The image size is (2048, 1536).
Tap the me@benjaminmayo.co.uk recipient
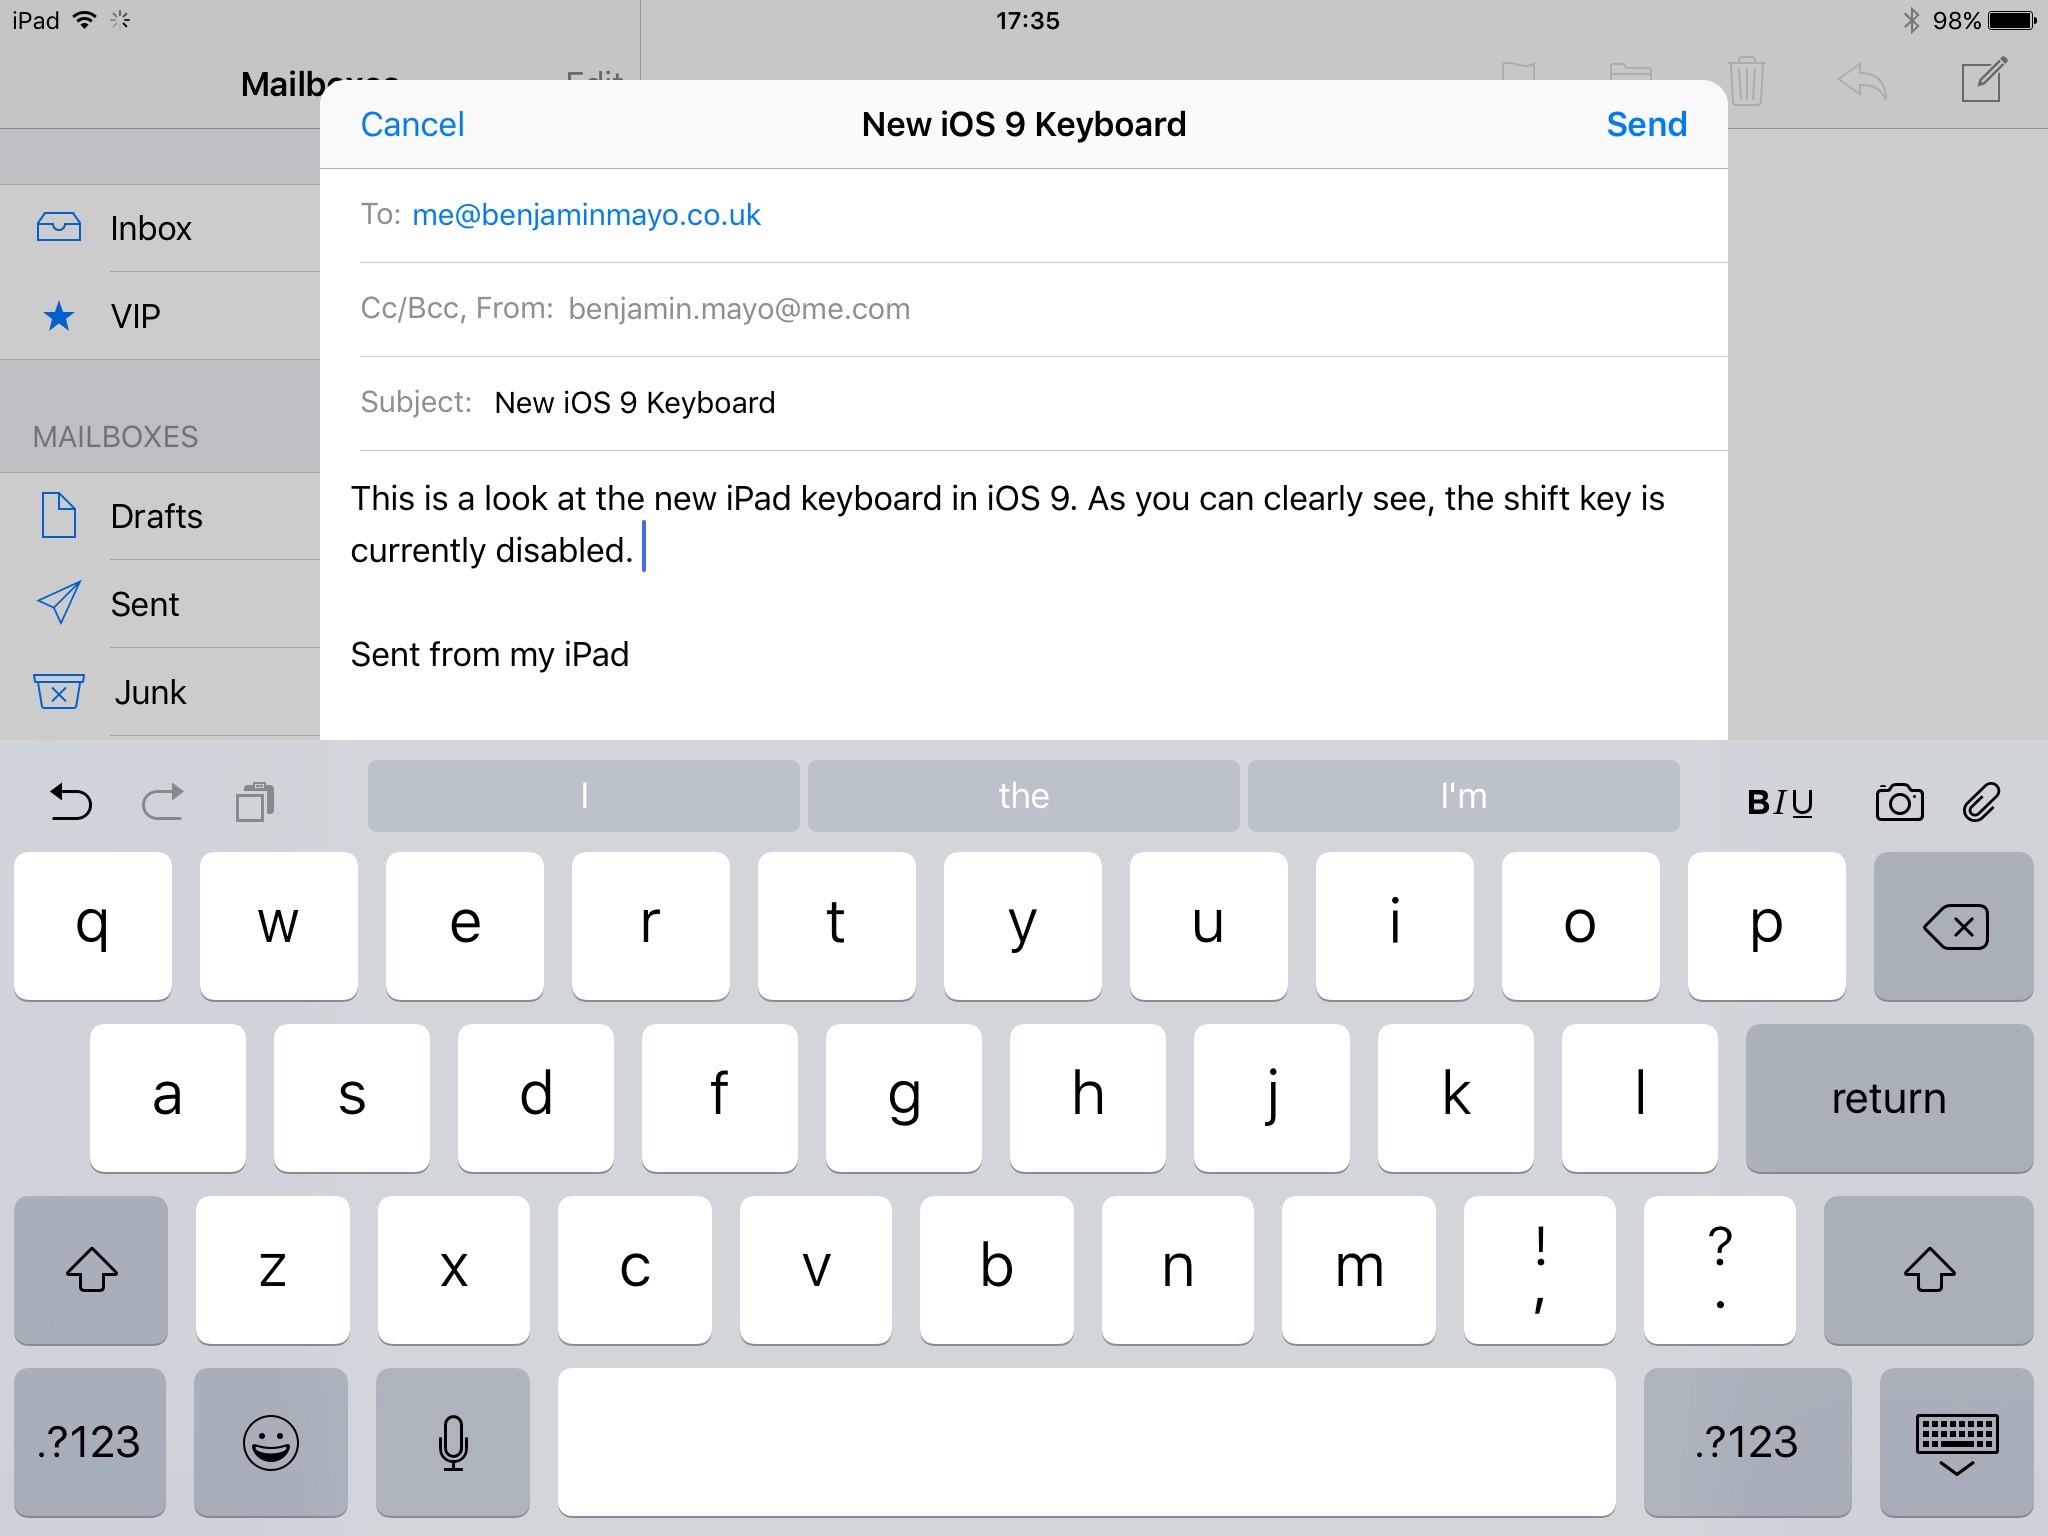(x=585, y=214)
